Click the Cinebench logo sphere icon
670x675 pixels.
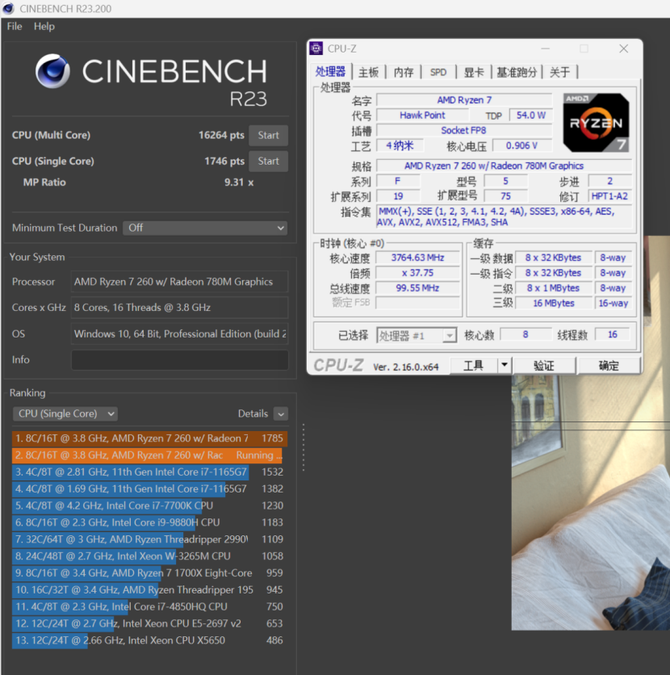click(x=52, y=71)
